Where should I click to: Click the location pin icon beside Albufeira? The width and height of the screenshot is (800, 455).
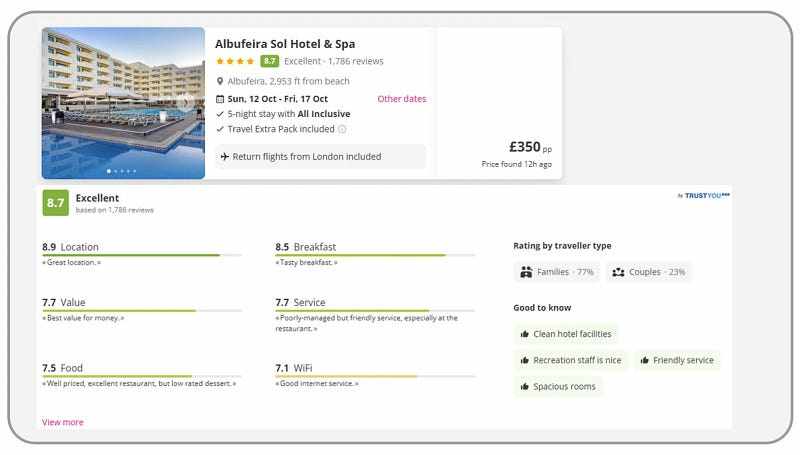(220, 81)
